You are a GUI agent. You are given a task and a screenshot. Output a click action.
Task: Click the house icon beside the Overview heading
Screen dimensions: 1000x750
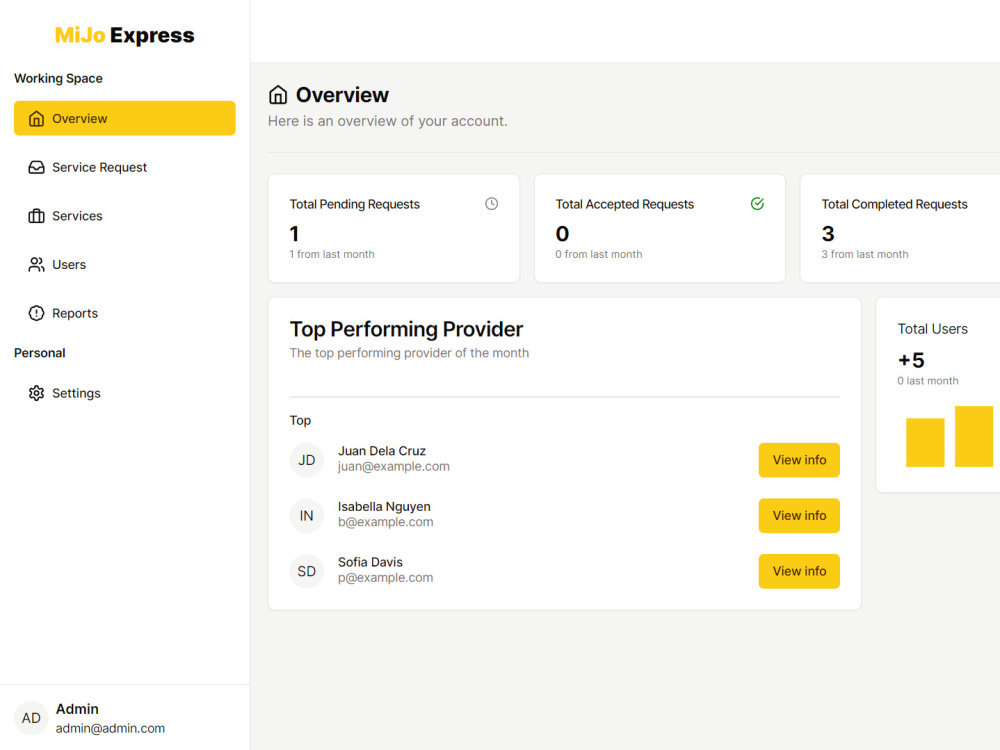coord(277,93)
